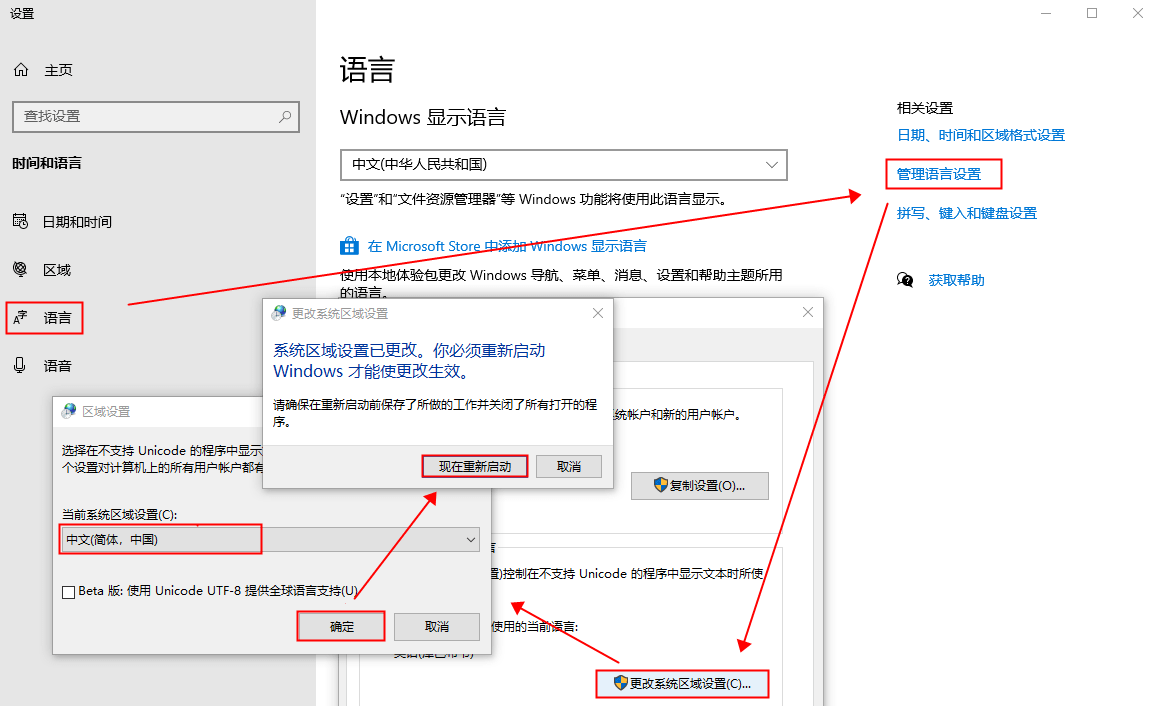Image resolution: width=1153 pixels, height=706 pixels.
Task: Click the 现在重新启动 button
Action: (x=475, y=466)
